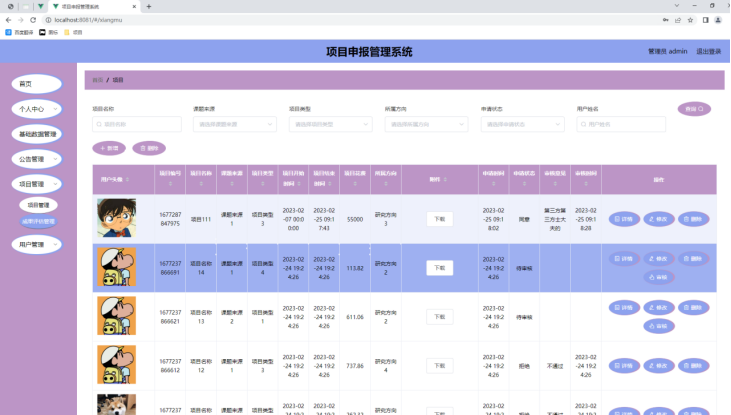This screenshot has height=415, width=731.
Task: Expand 公告管理 sidebar menu
Action: point(37,159)
